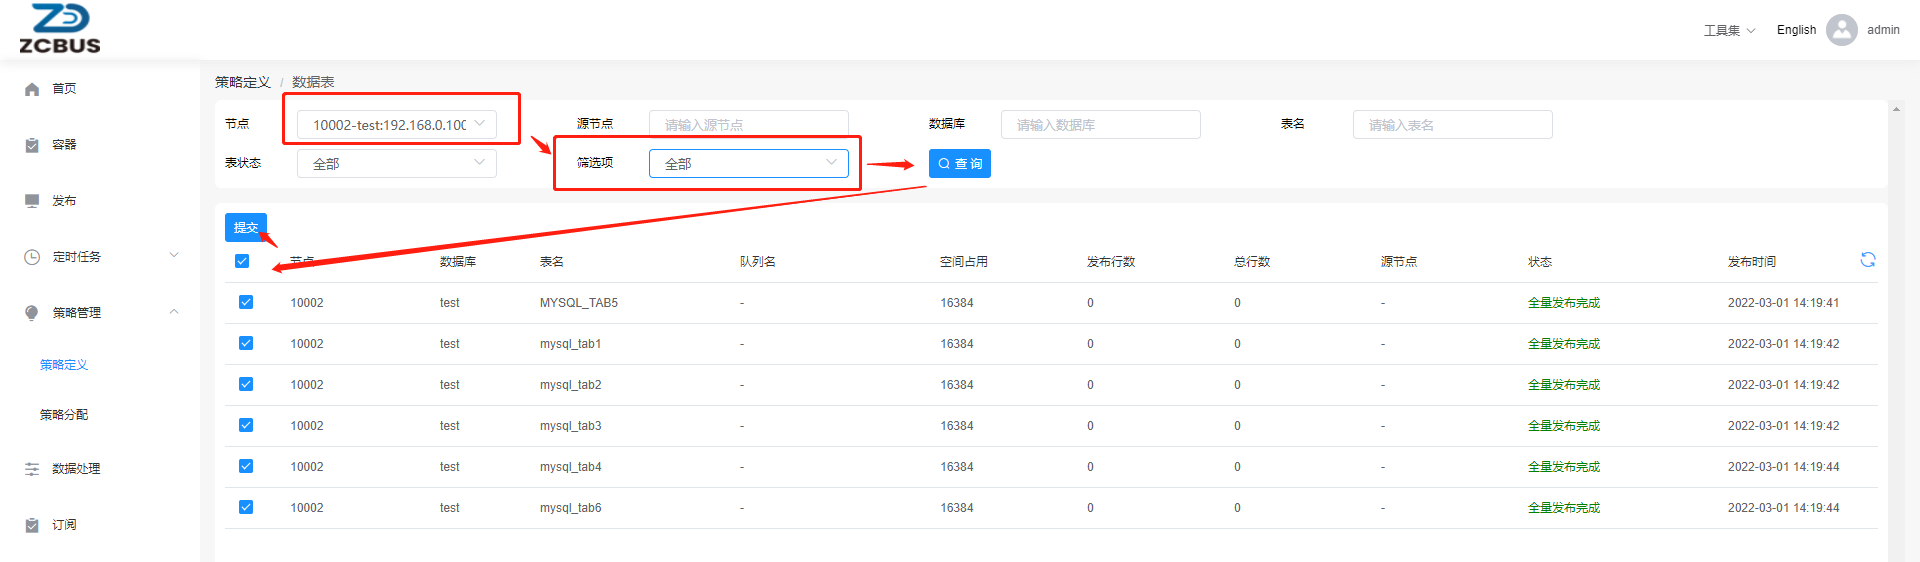Toggle the select-all checkbox in table header
Image resolution: width=1920 pixels, height=562 pixels.
coord(242,261)
